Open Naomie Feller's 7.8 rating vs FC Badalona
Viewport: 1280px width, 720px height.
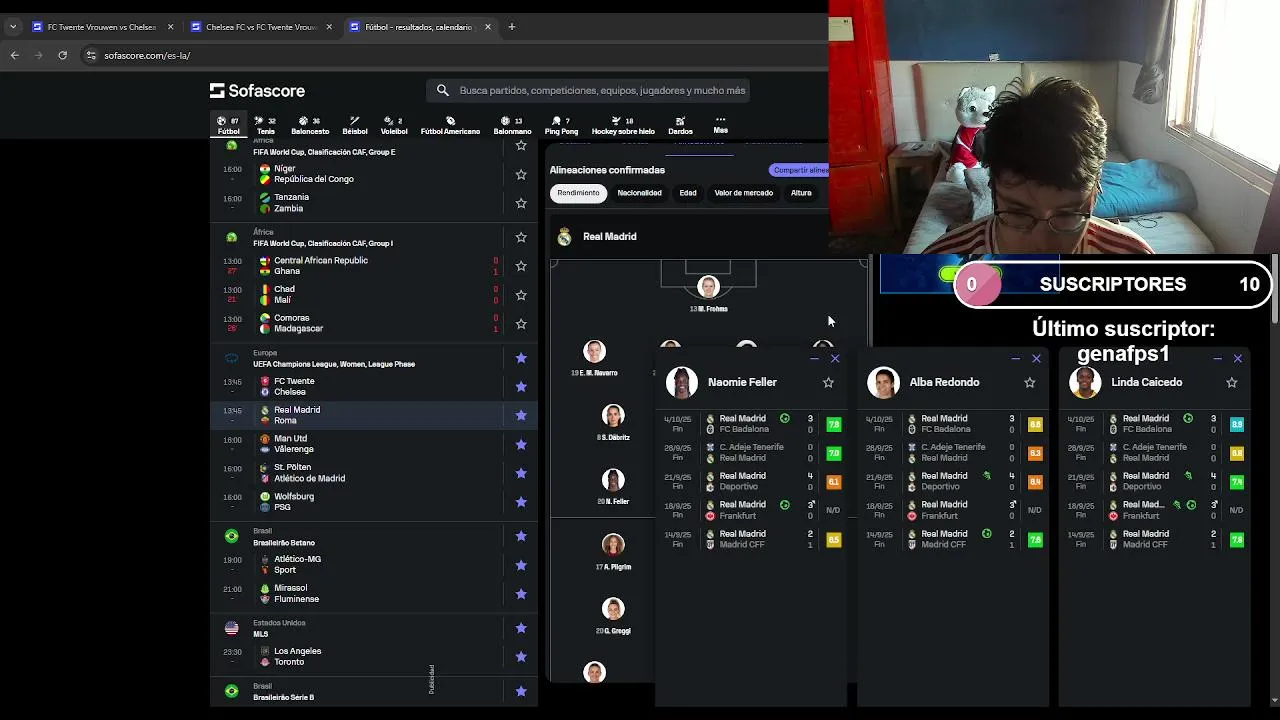834,424
